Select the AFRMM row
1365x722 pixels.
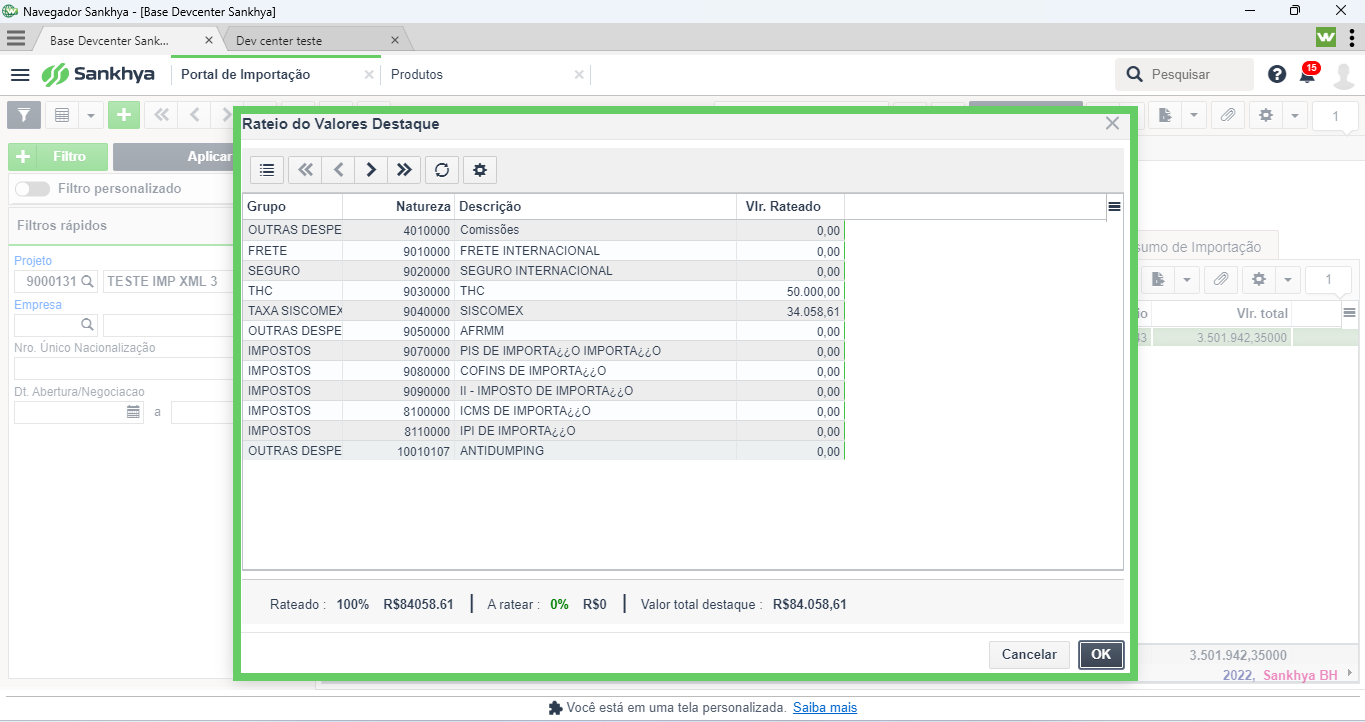coord(544,331)
